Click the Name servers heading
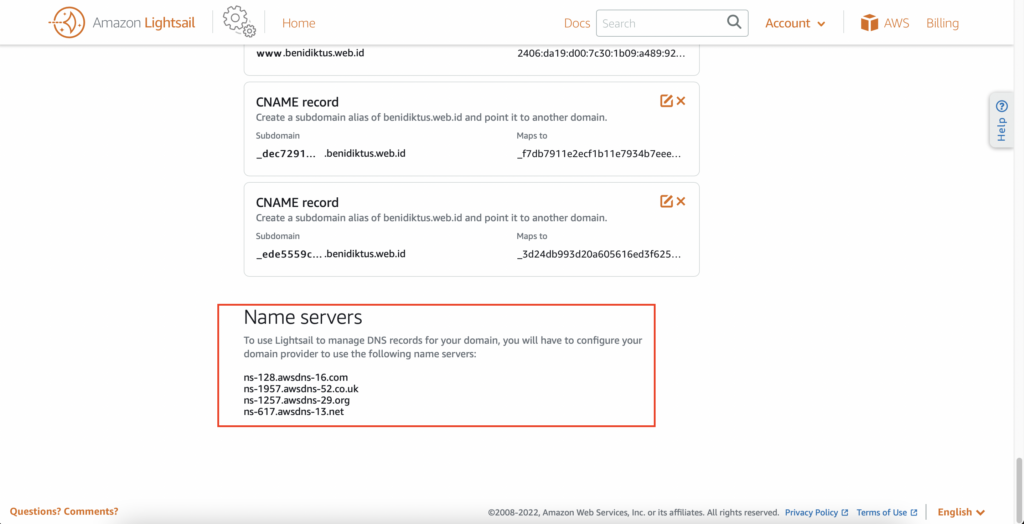 point(302,318)
